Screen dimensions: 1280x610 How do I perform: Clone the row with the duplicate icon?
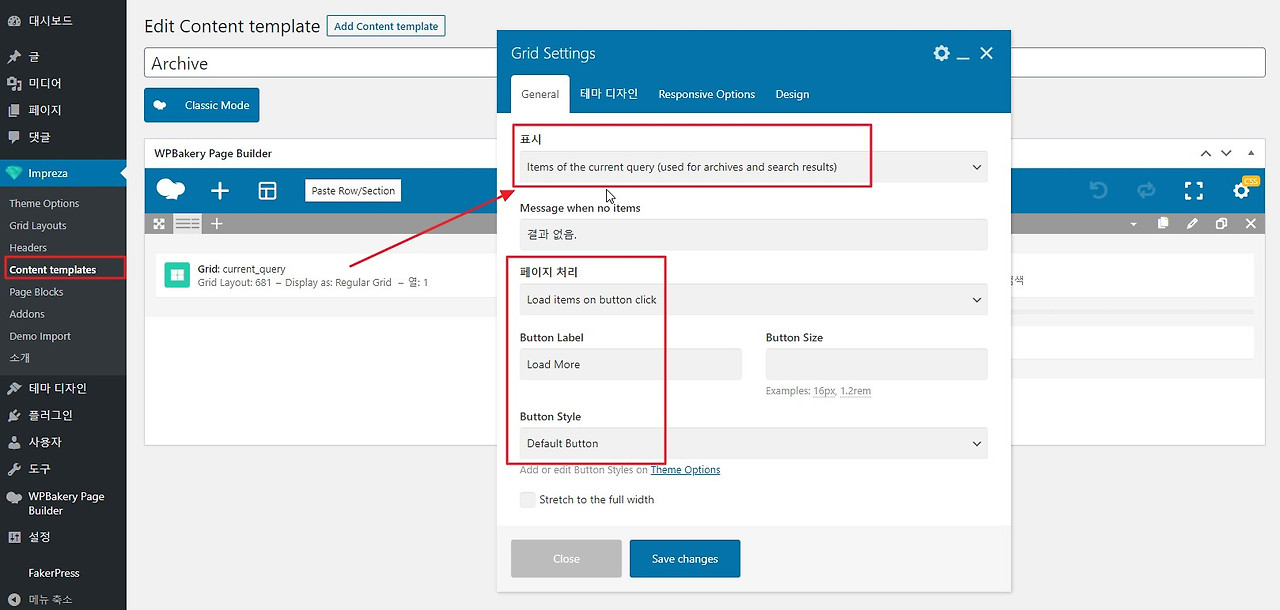pyautogui.click(x=1221, y=224)
